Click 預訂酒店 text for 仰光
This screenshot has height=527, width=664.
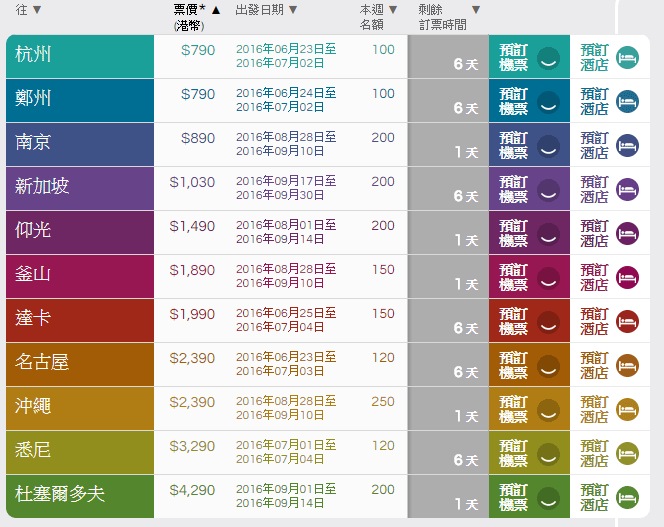(x=594, y=234)
